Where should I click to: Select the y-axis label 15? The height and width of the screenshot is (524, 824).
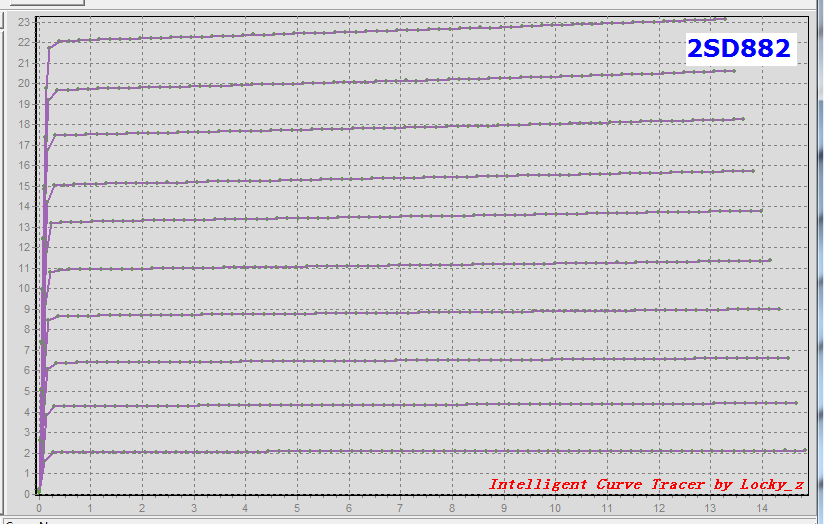[x=24, y=186]
